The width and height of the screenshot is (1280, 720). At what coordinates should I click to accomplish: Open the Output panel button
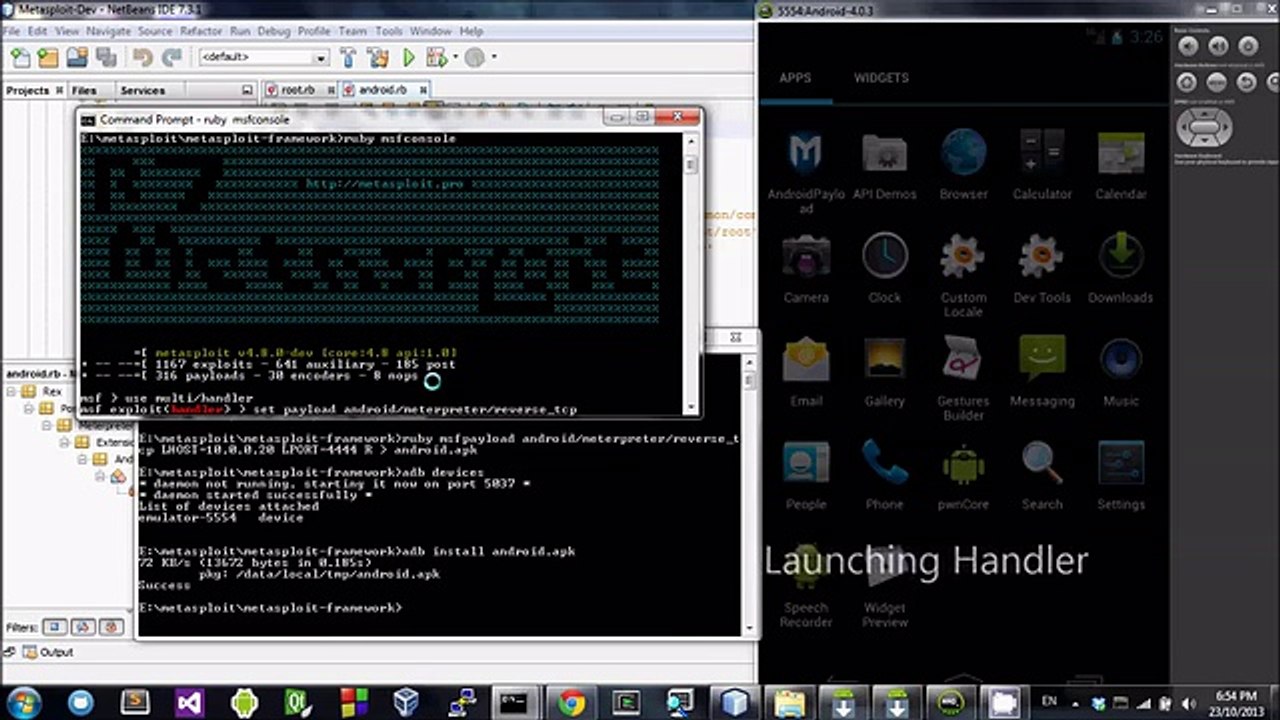pos(48,652)
